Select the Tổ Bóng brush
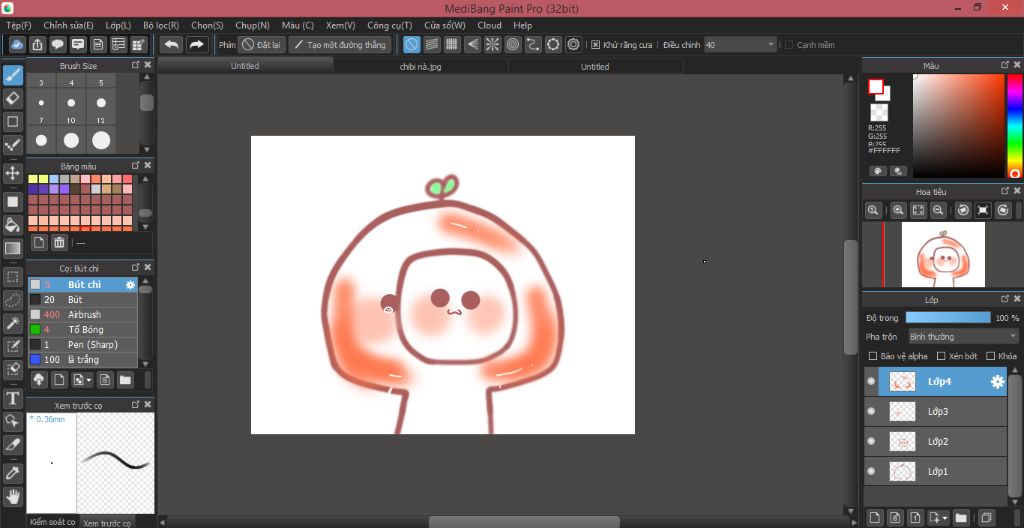Screen dimensions: 1024x528 click(83, 330)
